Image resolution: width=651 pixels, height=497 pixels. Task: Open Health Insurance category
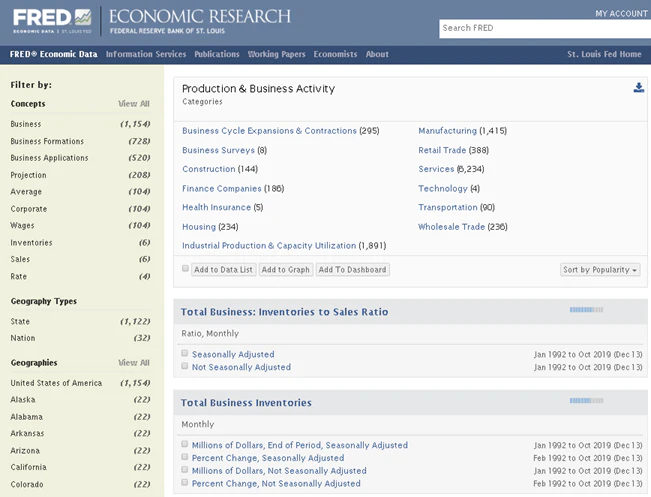(216, 207)
